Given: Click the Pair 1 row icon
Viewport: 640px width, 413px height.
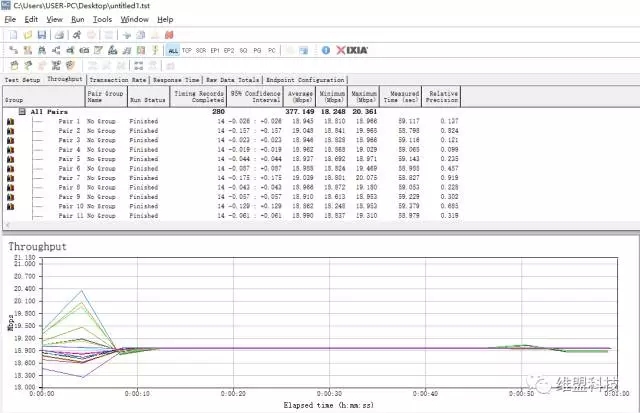Looking at the screenshot, I should click(x=11, y=122).
